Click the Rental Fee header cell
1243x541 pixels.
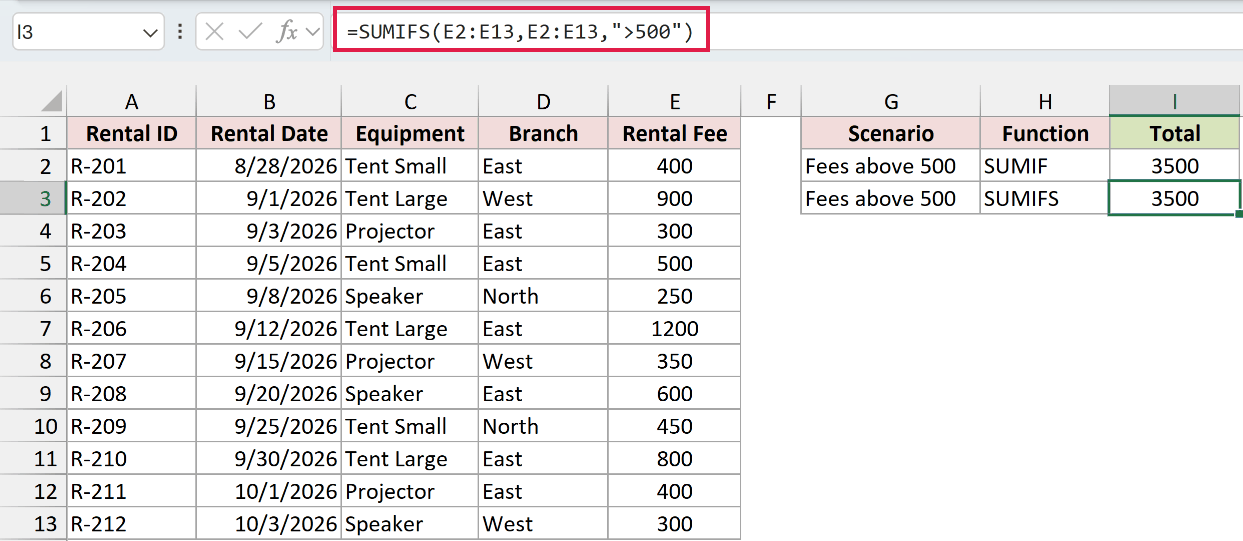pyautogui.click(x=675, y=133)
